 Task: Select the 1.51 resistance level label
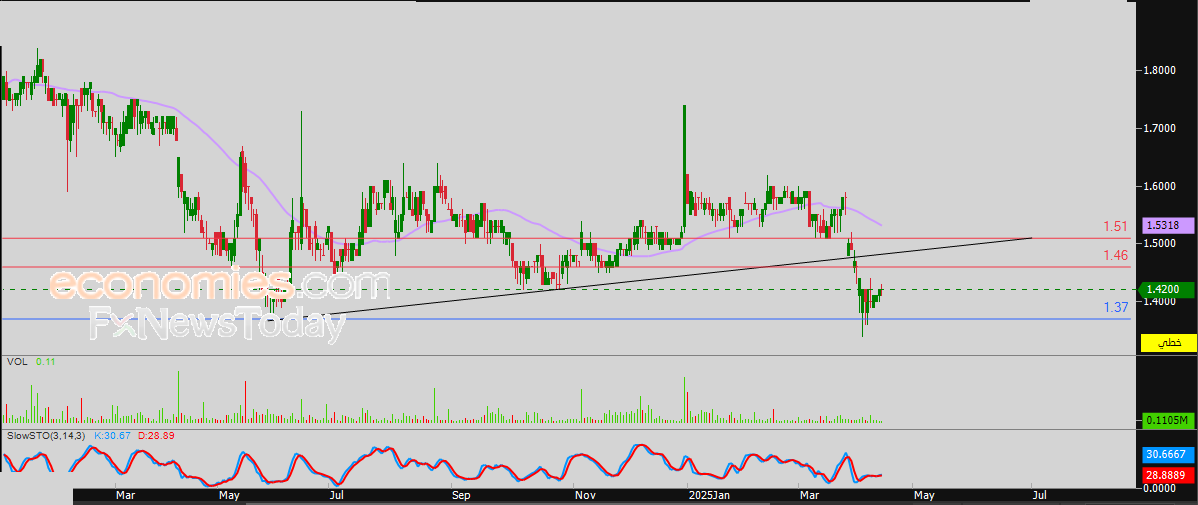pyautogui.click(x=1116, y=227)
